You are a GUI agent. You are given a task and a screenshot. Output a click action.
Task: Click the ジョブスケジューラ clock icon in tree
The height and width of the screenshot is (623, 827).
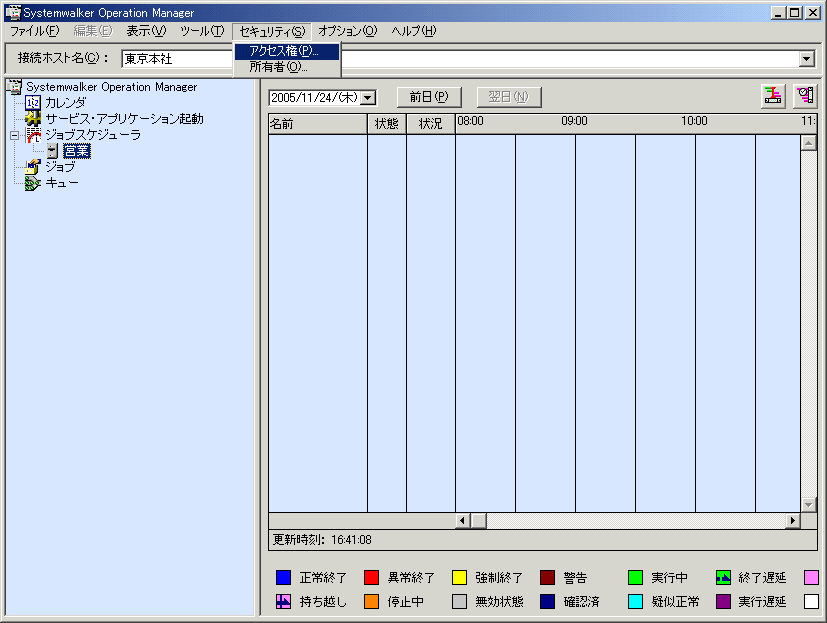coord(33,135)
